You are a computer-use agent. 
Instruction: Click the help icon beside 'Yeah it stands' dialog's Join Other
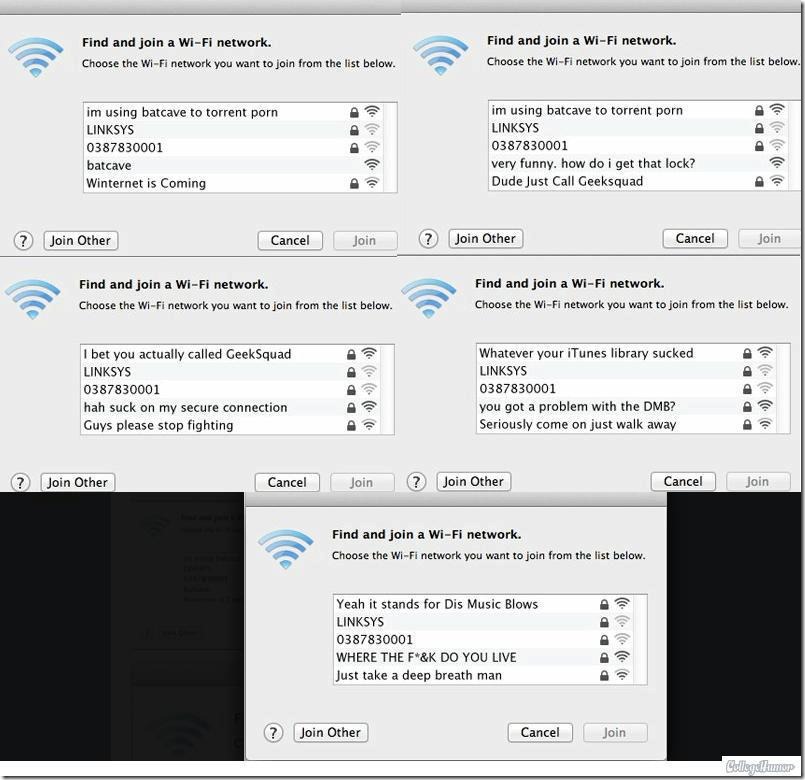[x=273, y=733]
